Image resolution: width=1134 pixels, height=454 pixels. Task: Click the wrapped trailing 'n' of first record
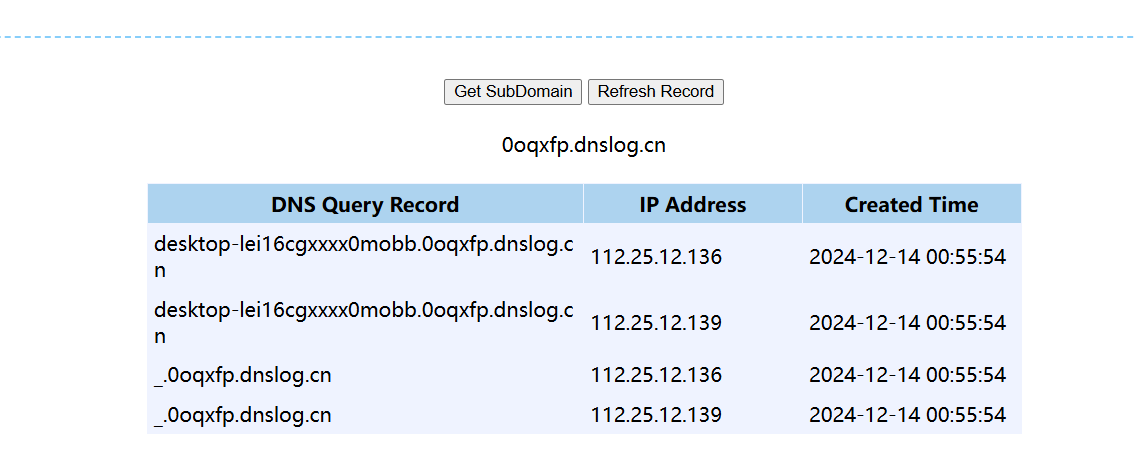coord(160,271)
